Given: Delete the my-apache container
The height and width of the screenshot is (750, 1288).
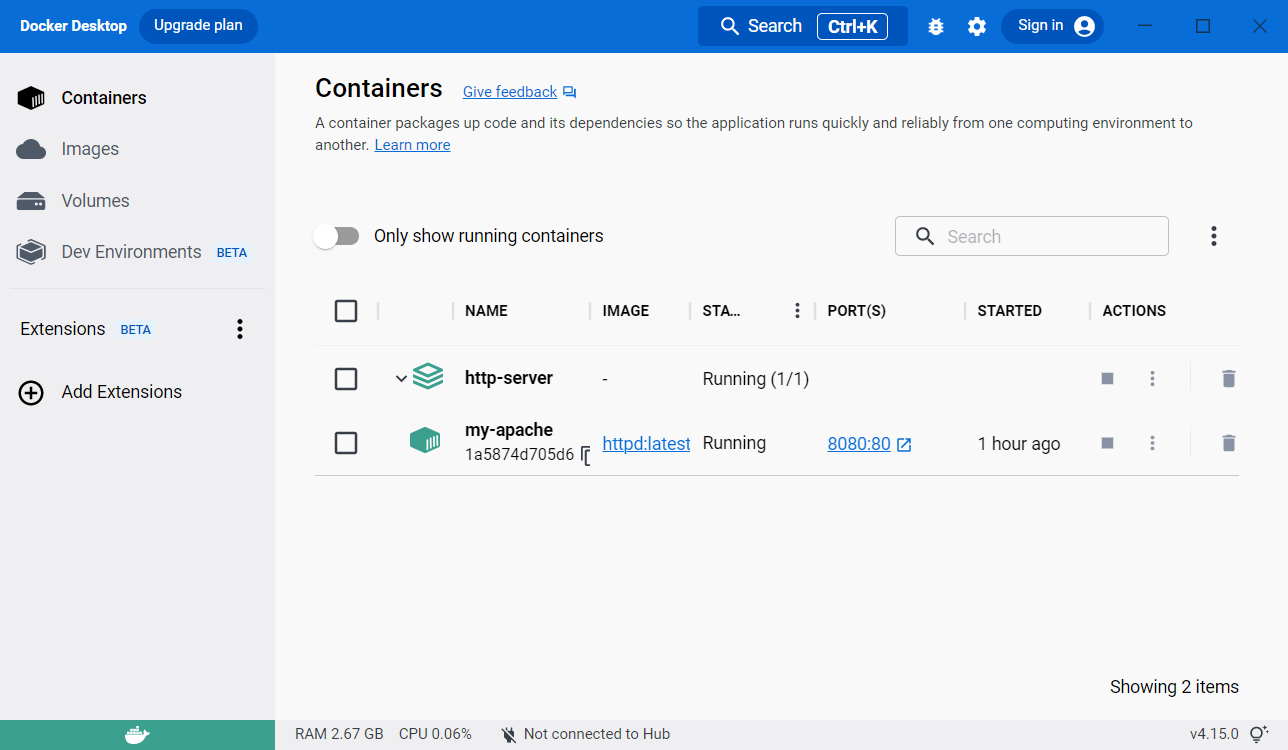Looking at the screenshot, I should 1229,443.
